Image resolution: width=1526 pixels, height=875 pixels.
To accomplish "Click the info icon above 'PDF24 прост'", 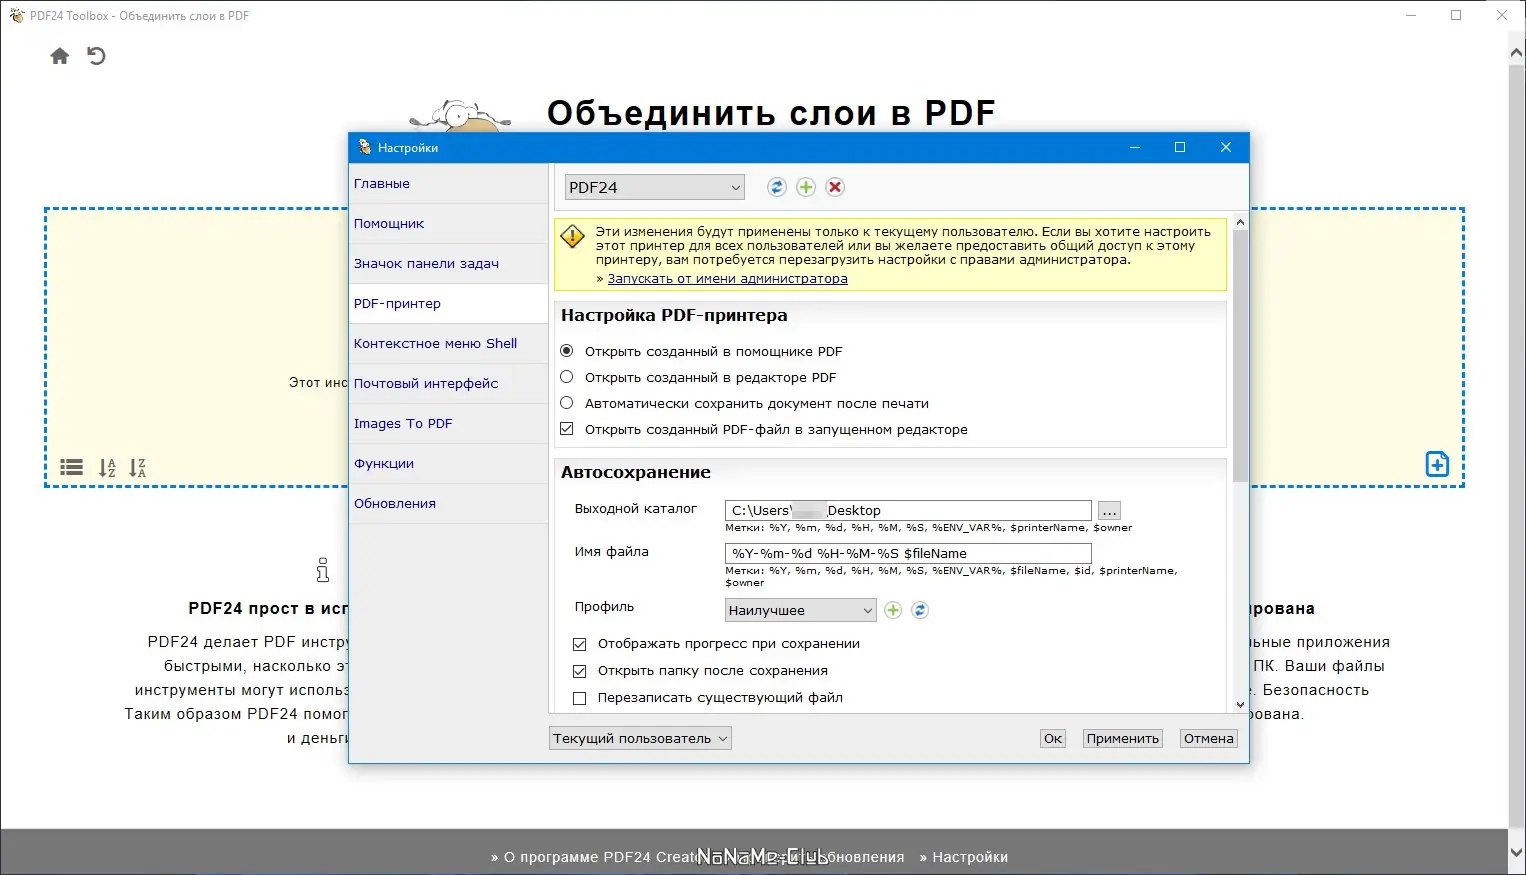I will click(x=322, y=569).
